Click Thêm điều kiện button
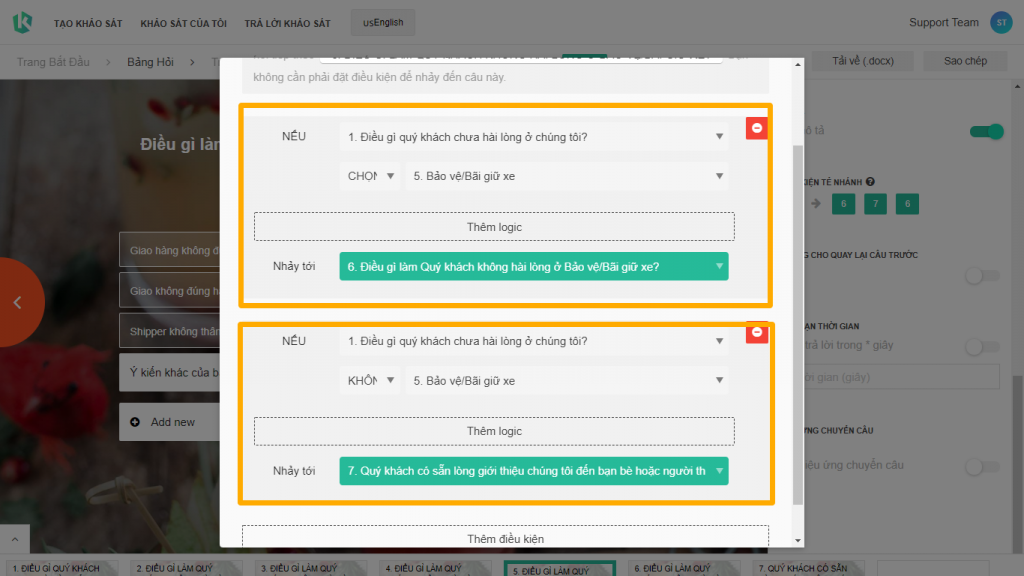This screenshot has width=1024, height=576. click(x=505, y=537)
